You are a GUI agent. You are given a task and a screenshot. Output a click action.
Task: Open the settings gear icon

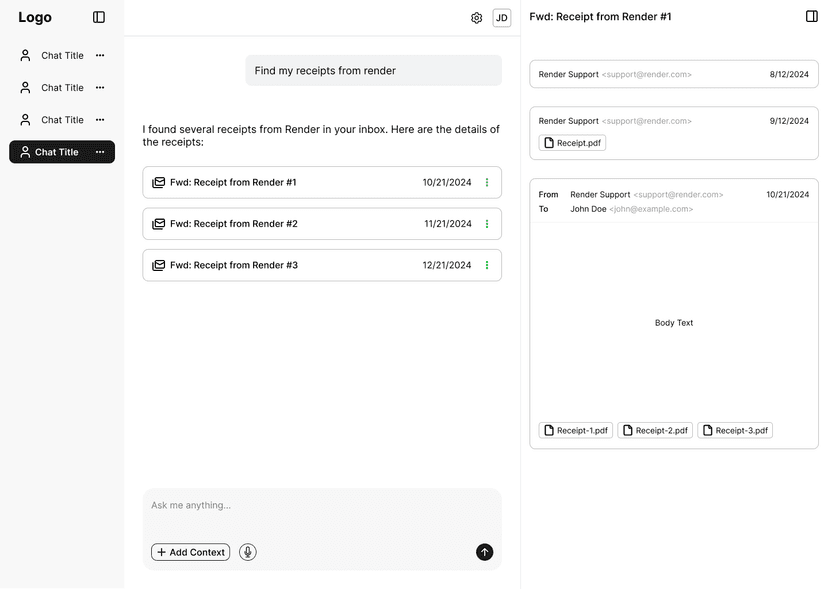click(476, 18)
